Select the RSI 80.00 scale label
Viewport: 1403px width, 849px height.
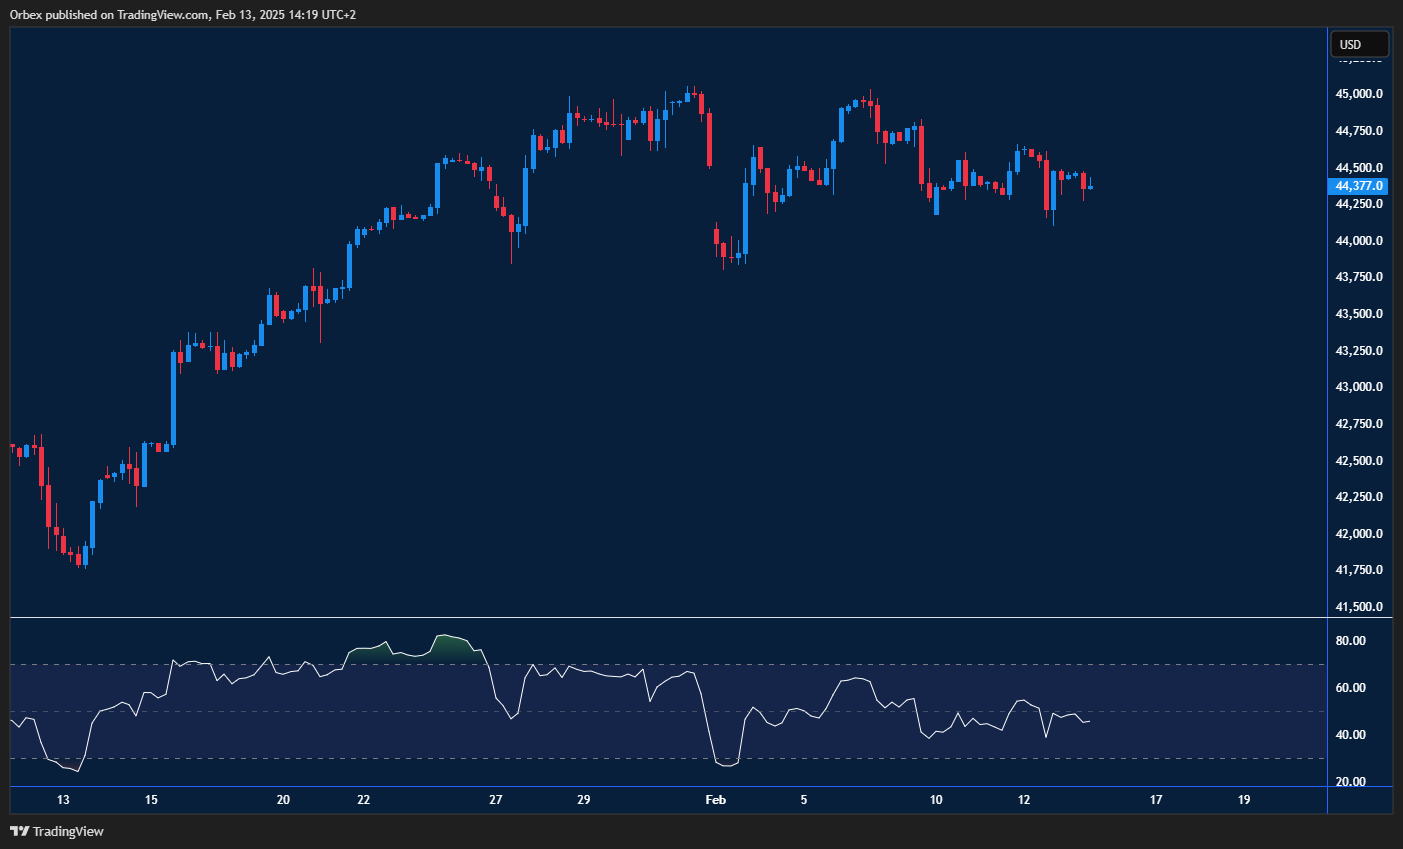1351,641
